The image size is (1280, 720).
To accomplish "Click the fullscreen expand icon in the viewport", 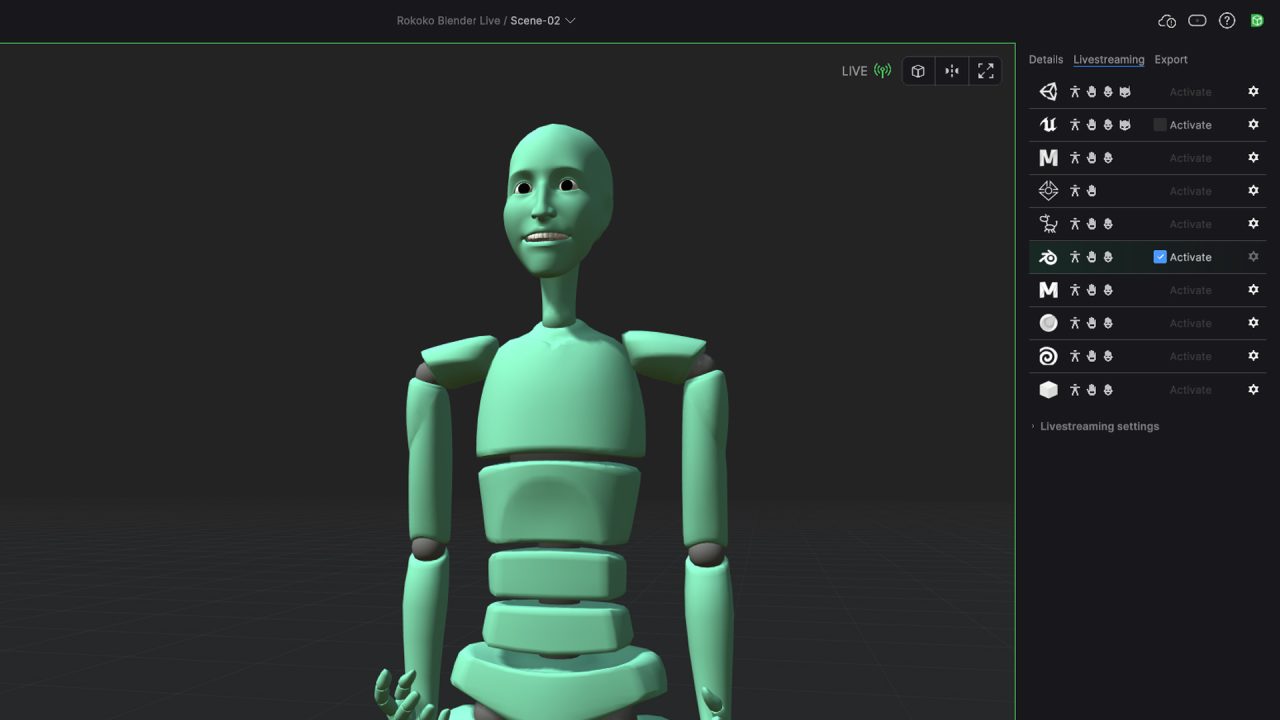I will 985,71.
